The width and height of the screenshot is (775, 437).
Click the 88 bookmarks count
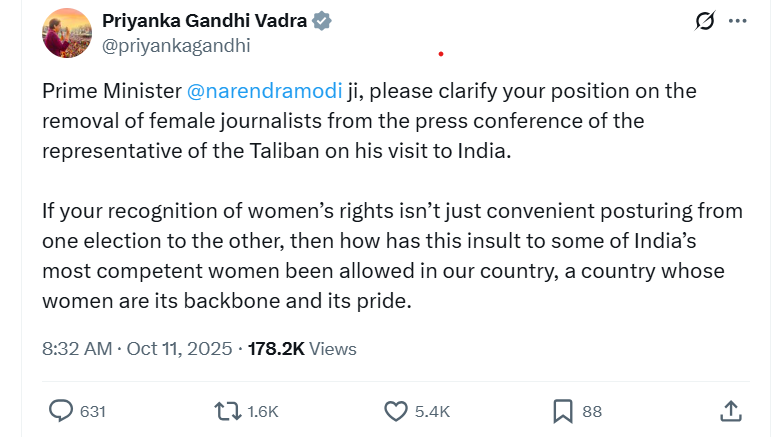pyautogui.click(x=592, y=411)
